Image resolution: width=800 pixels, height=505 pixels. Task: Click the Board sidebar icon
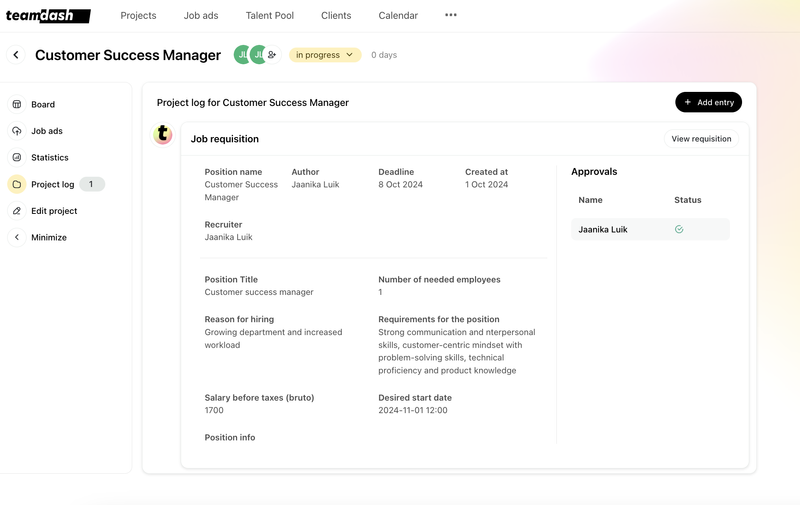point(17,104)
